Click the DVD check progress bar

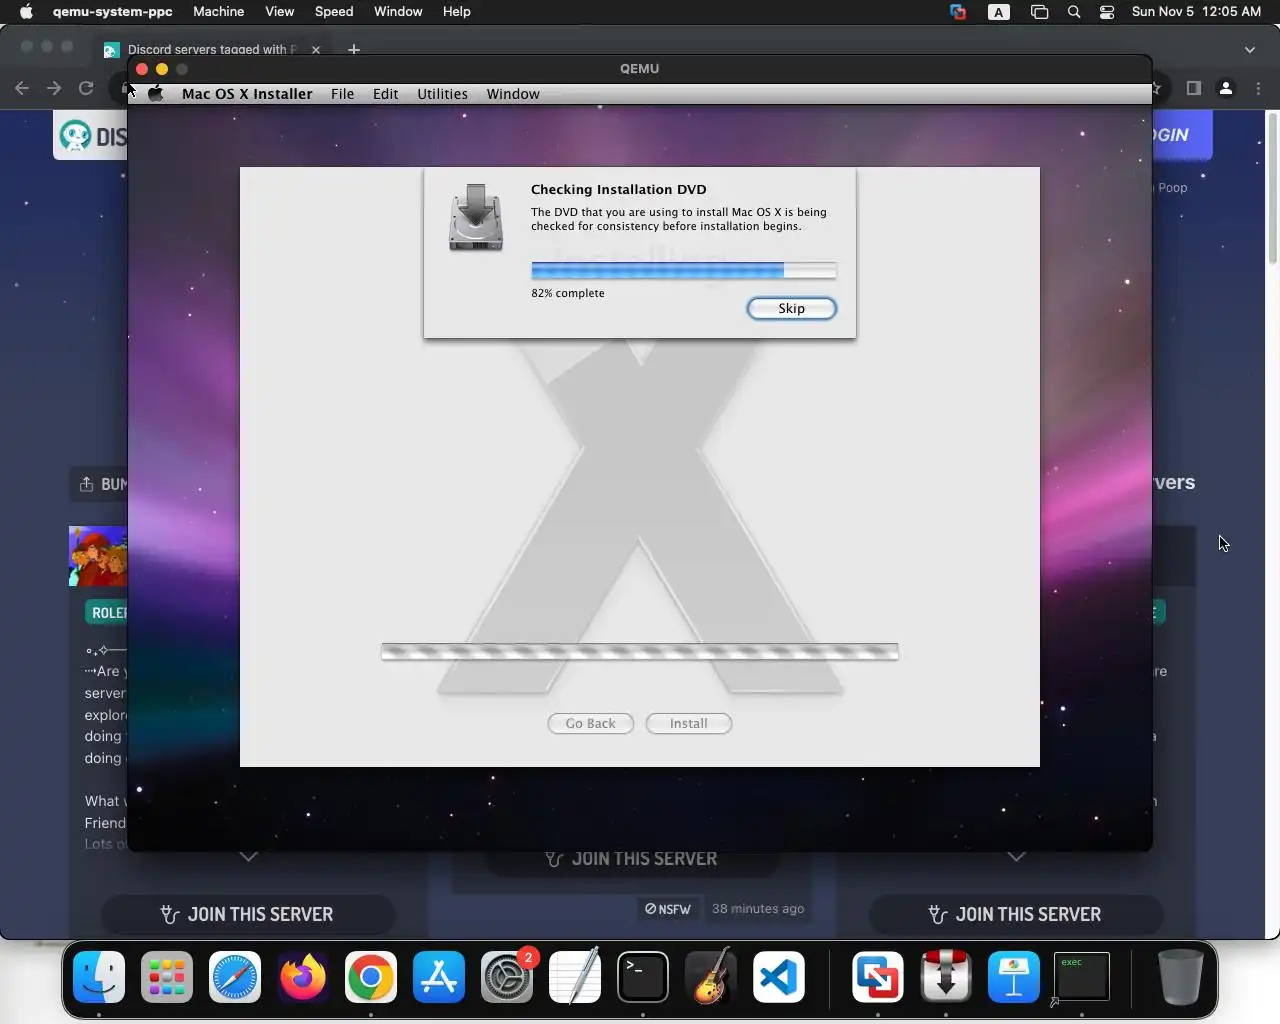pyautogui.click(x=684, y=270)
